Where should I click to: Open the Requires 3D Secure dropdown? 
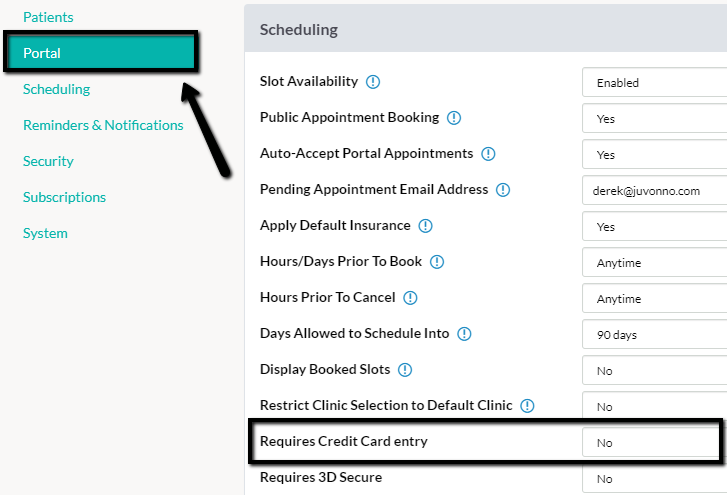tap(655, 478)
